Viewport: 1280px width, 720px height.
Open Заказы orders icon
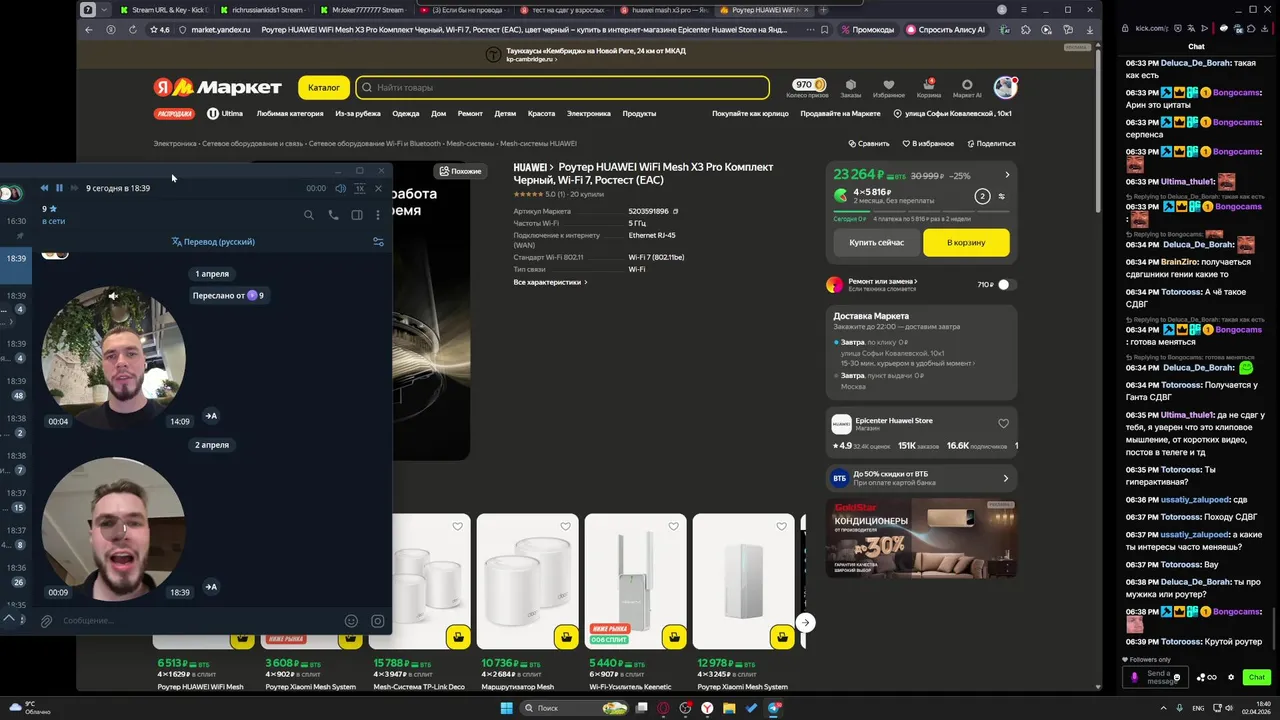pos(850,88)
